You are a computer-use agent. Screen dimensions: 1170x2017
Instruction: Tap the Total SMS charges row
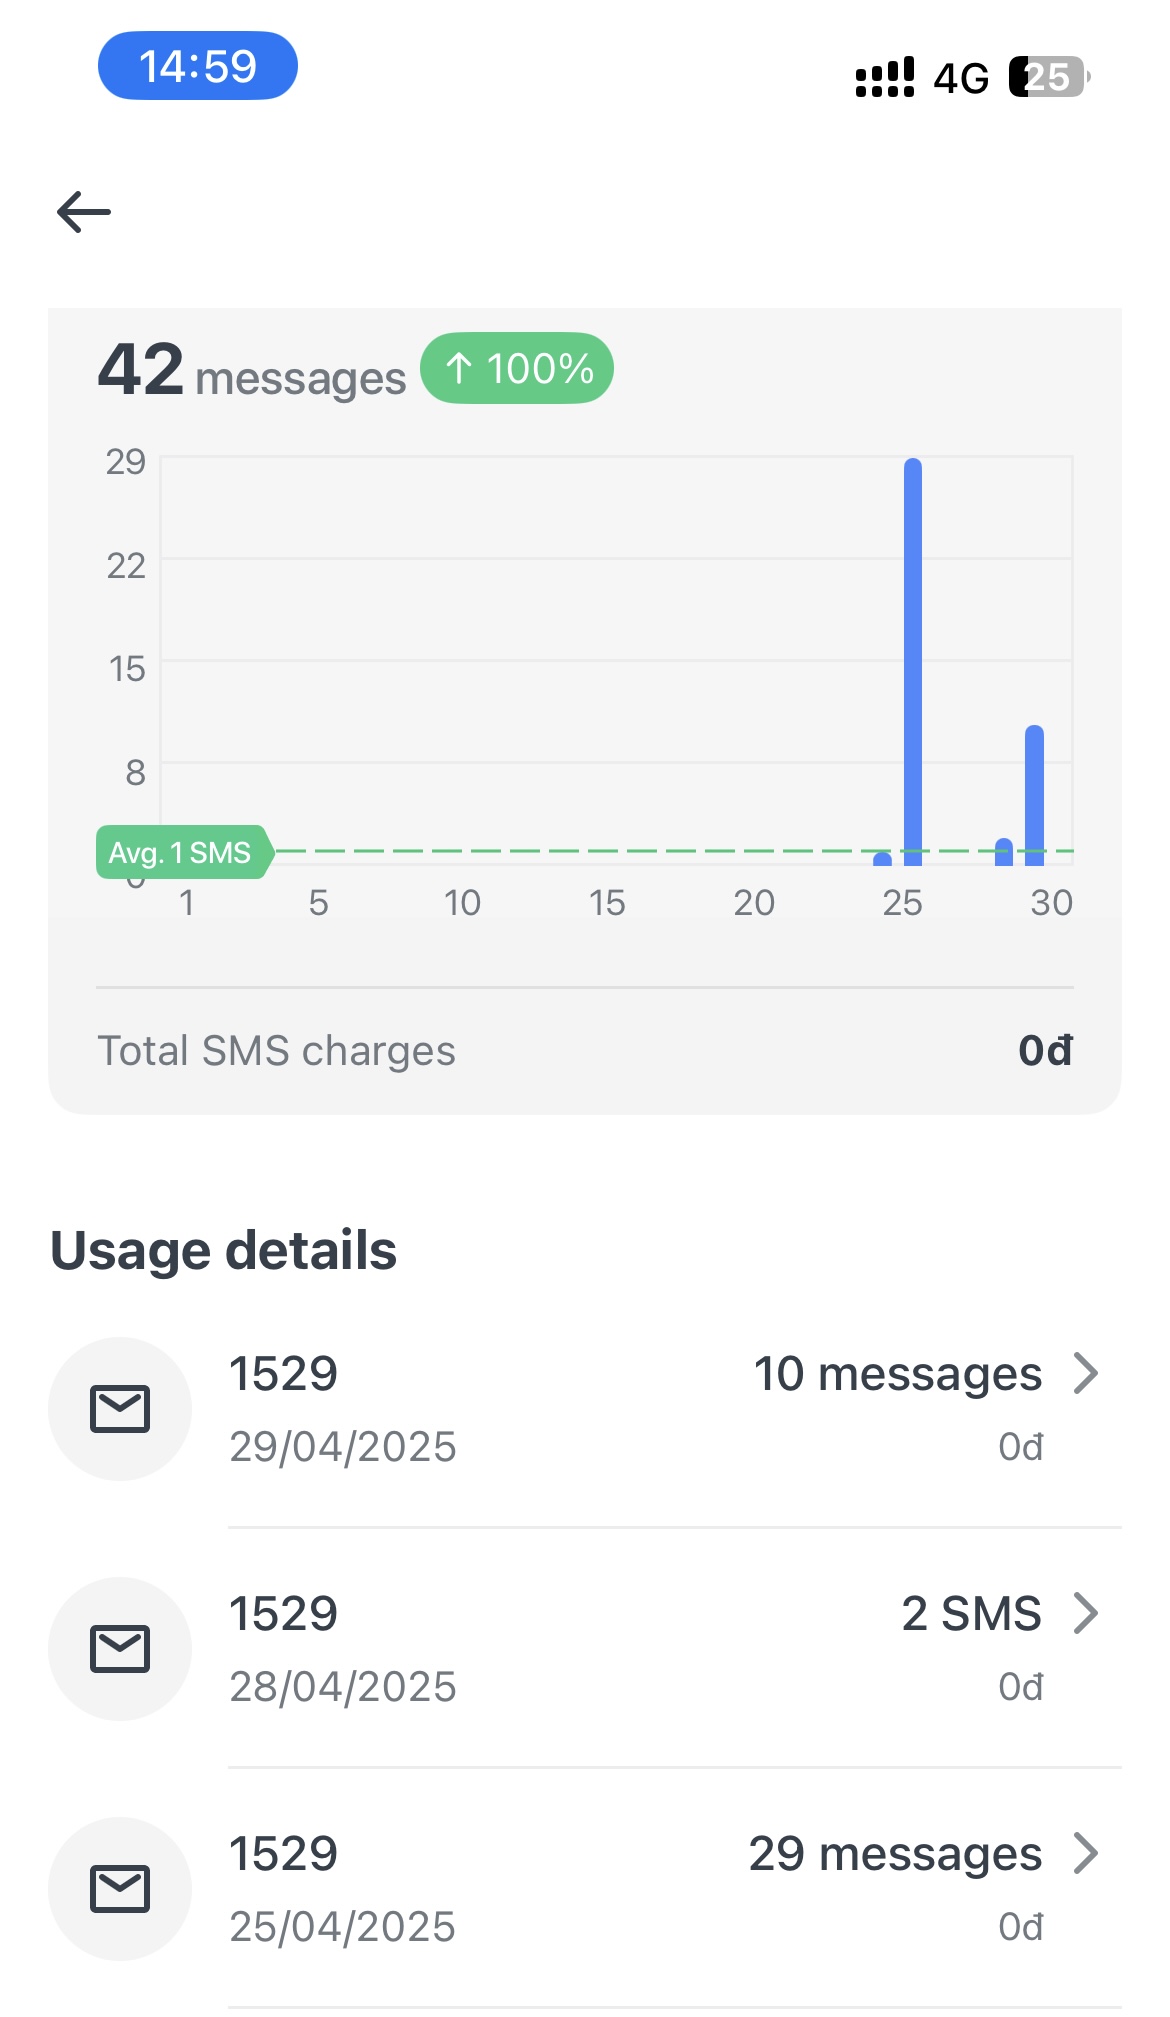click(585, 1051)
